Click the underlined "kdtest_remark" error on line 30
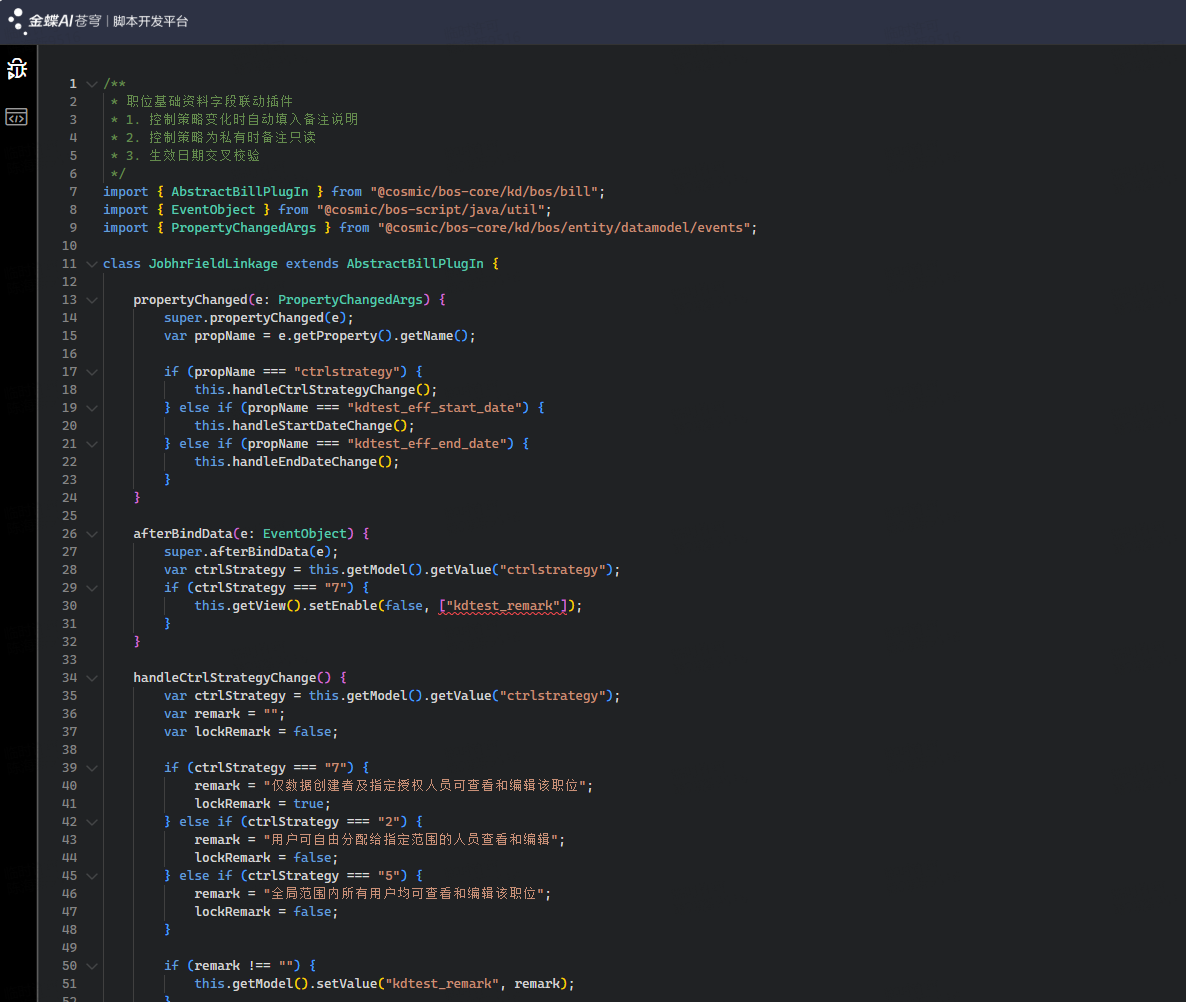The width and height of the screenshot is (1186, 1002). coord(503,606)
